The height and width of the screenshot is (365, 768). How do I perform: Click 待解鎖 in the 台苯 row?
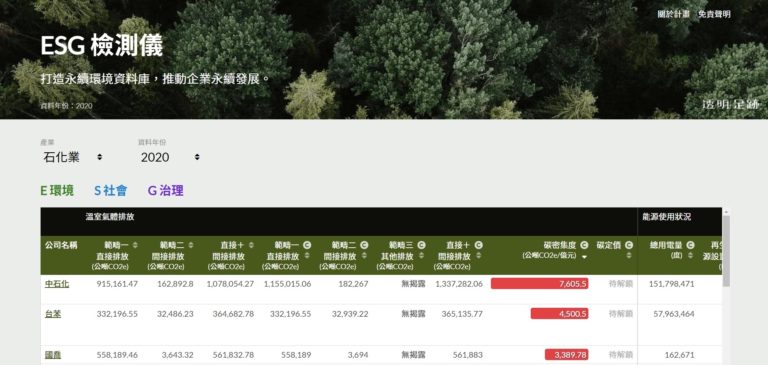click(621, 314)
